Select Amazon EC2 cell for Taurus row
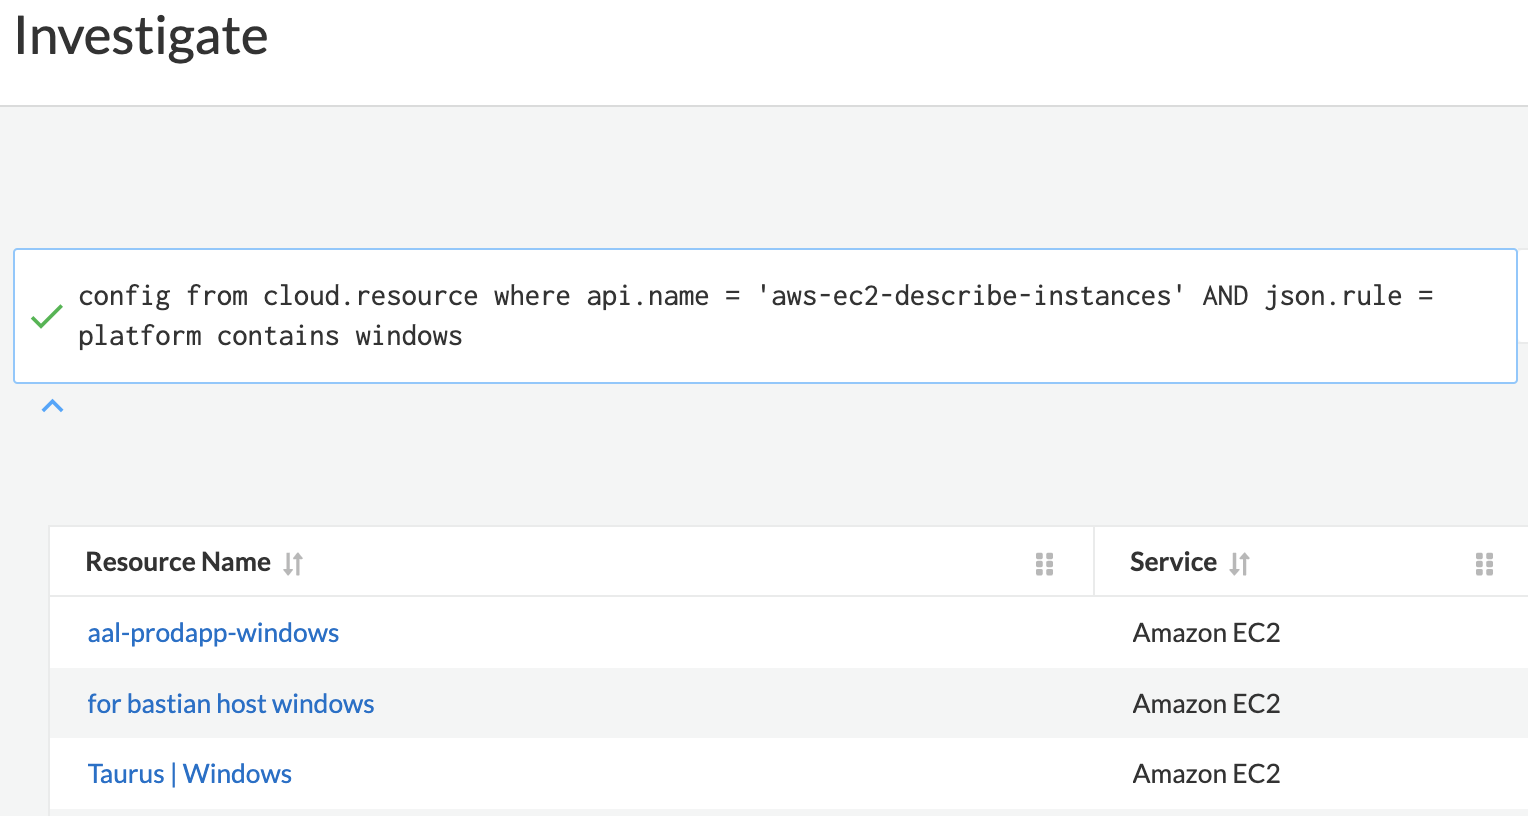Viewport: 1528px width, 816px height. [x=1206, y=774]
